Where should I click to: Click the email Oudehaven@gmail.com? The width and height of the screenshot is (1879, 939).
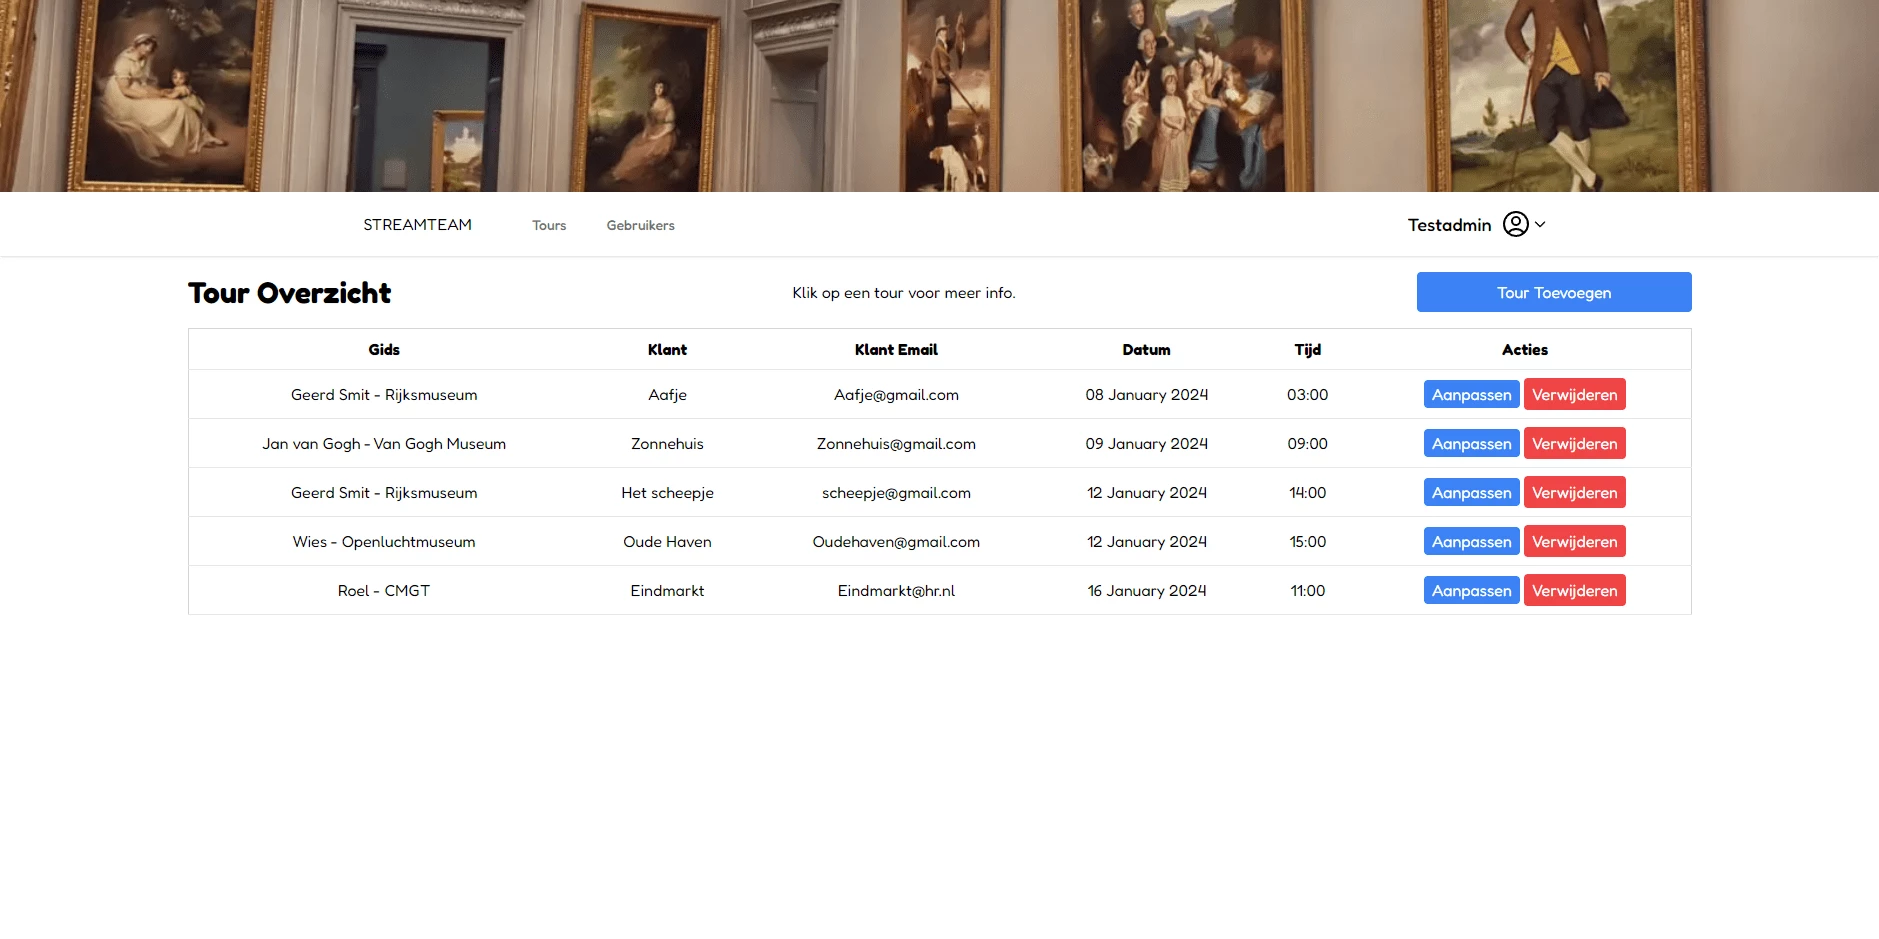(x=895, y=541)
